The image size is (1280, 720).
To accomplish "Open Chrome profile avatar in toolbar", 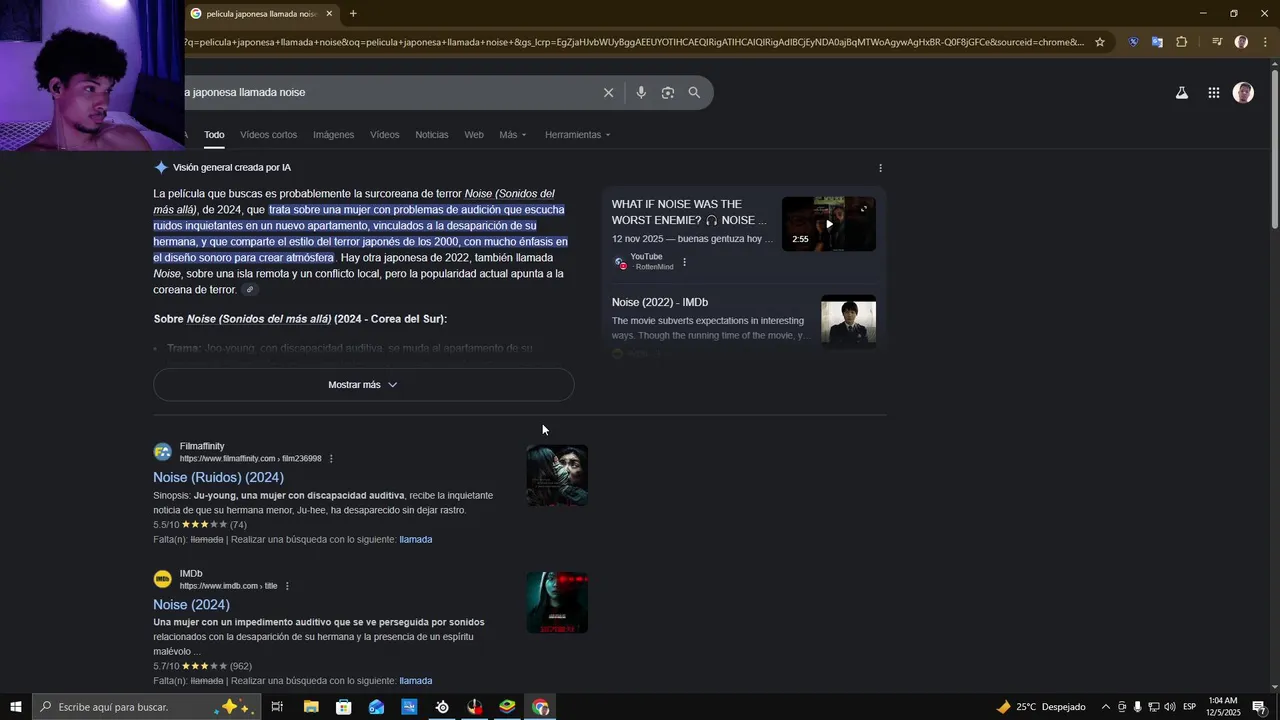I will click(x=1241, y=42).
